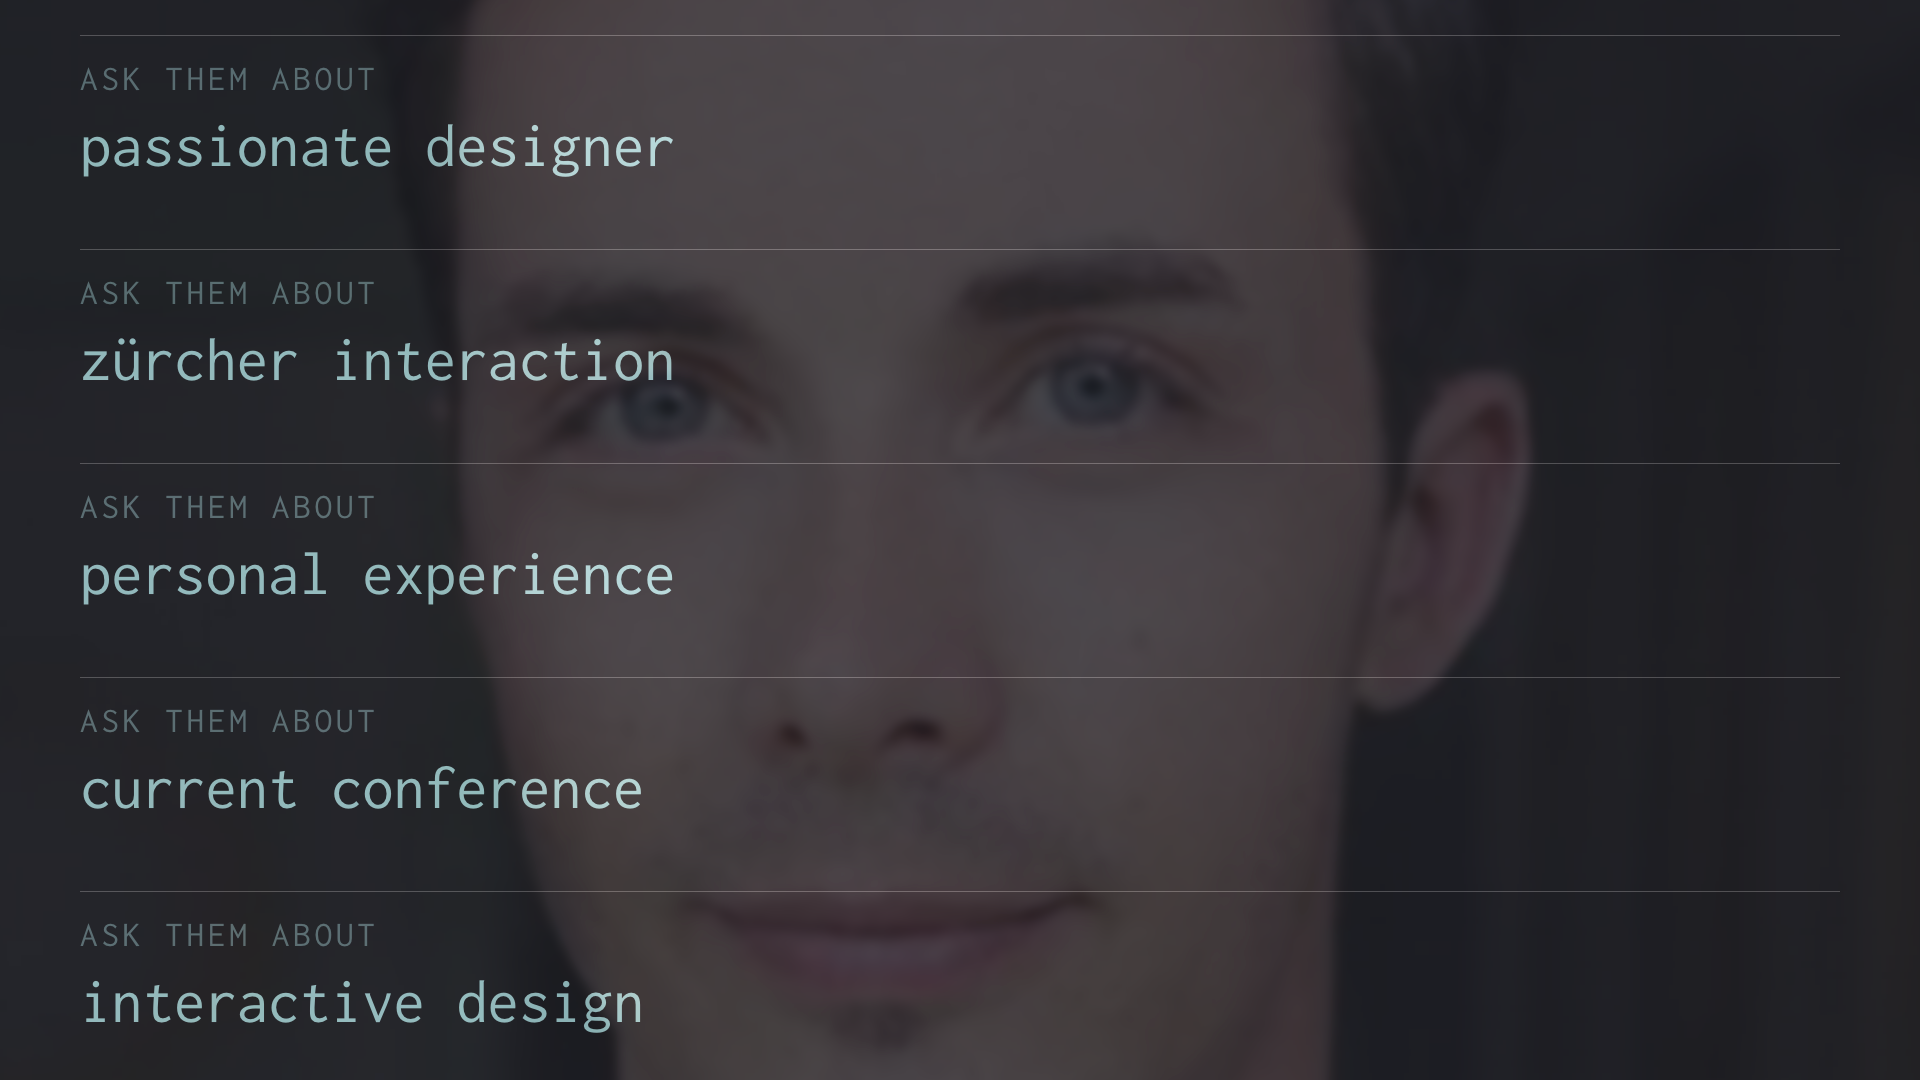Image resolution: width=1920 pixels, height=1080 pixels.
Task: Click the word interaction in second row
Action: pos(503,362)
